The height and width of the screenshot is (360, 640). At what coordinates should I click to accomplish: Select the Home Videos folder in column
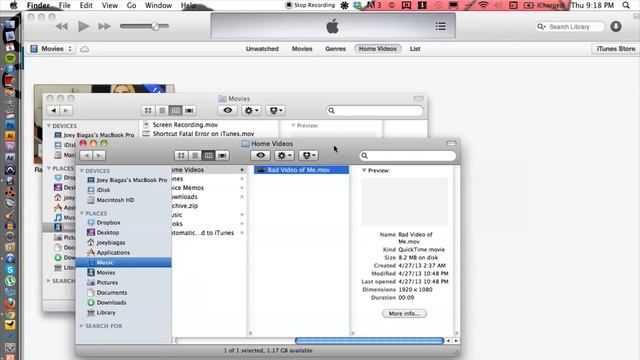(x=209, y=170)
